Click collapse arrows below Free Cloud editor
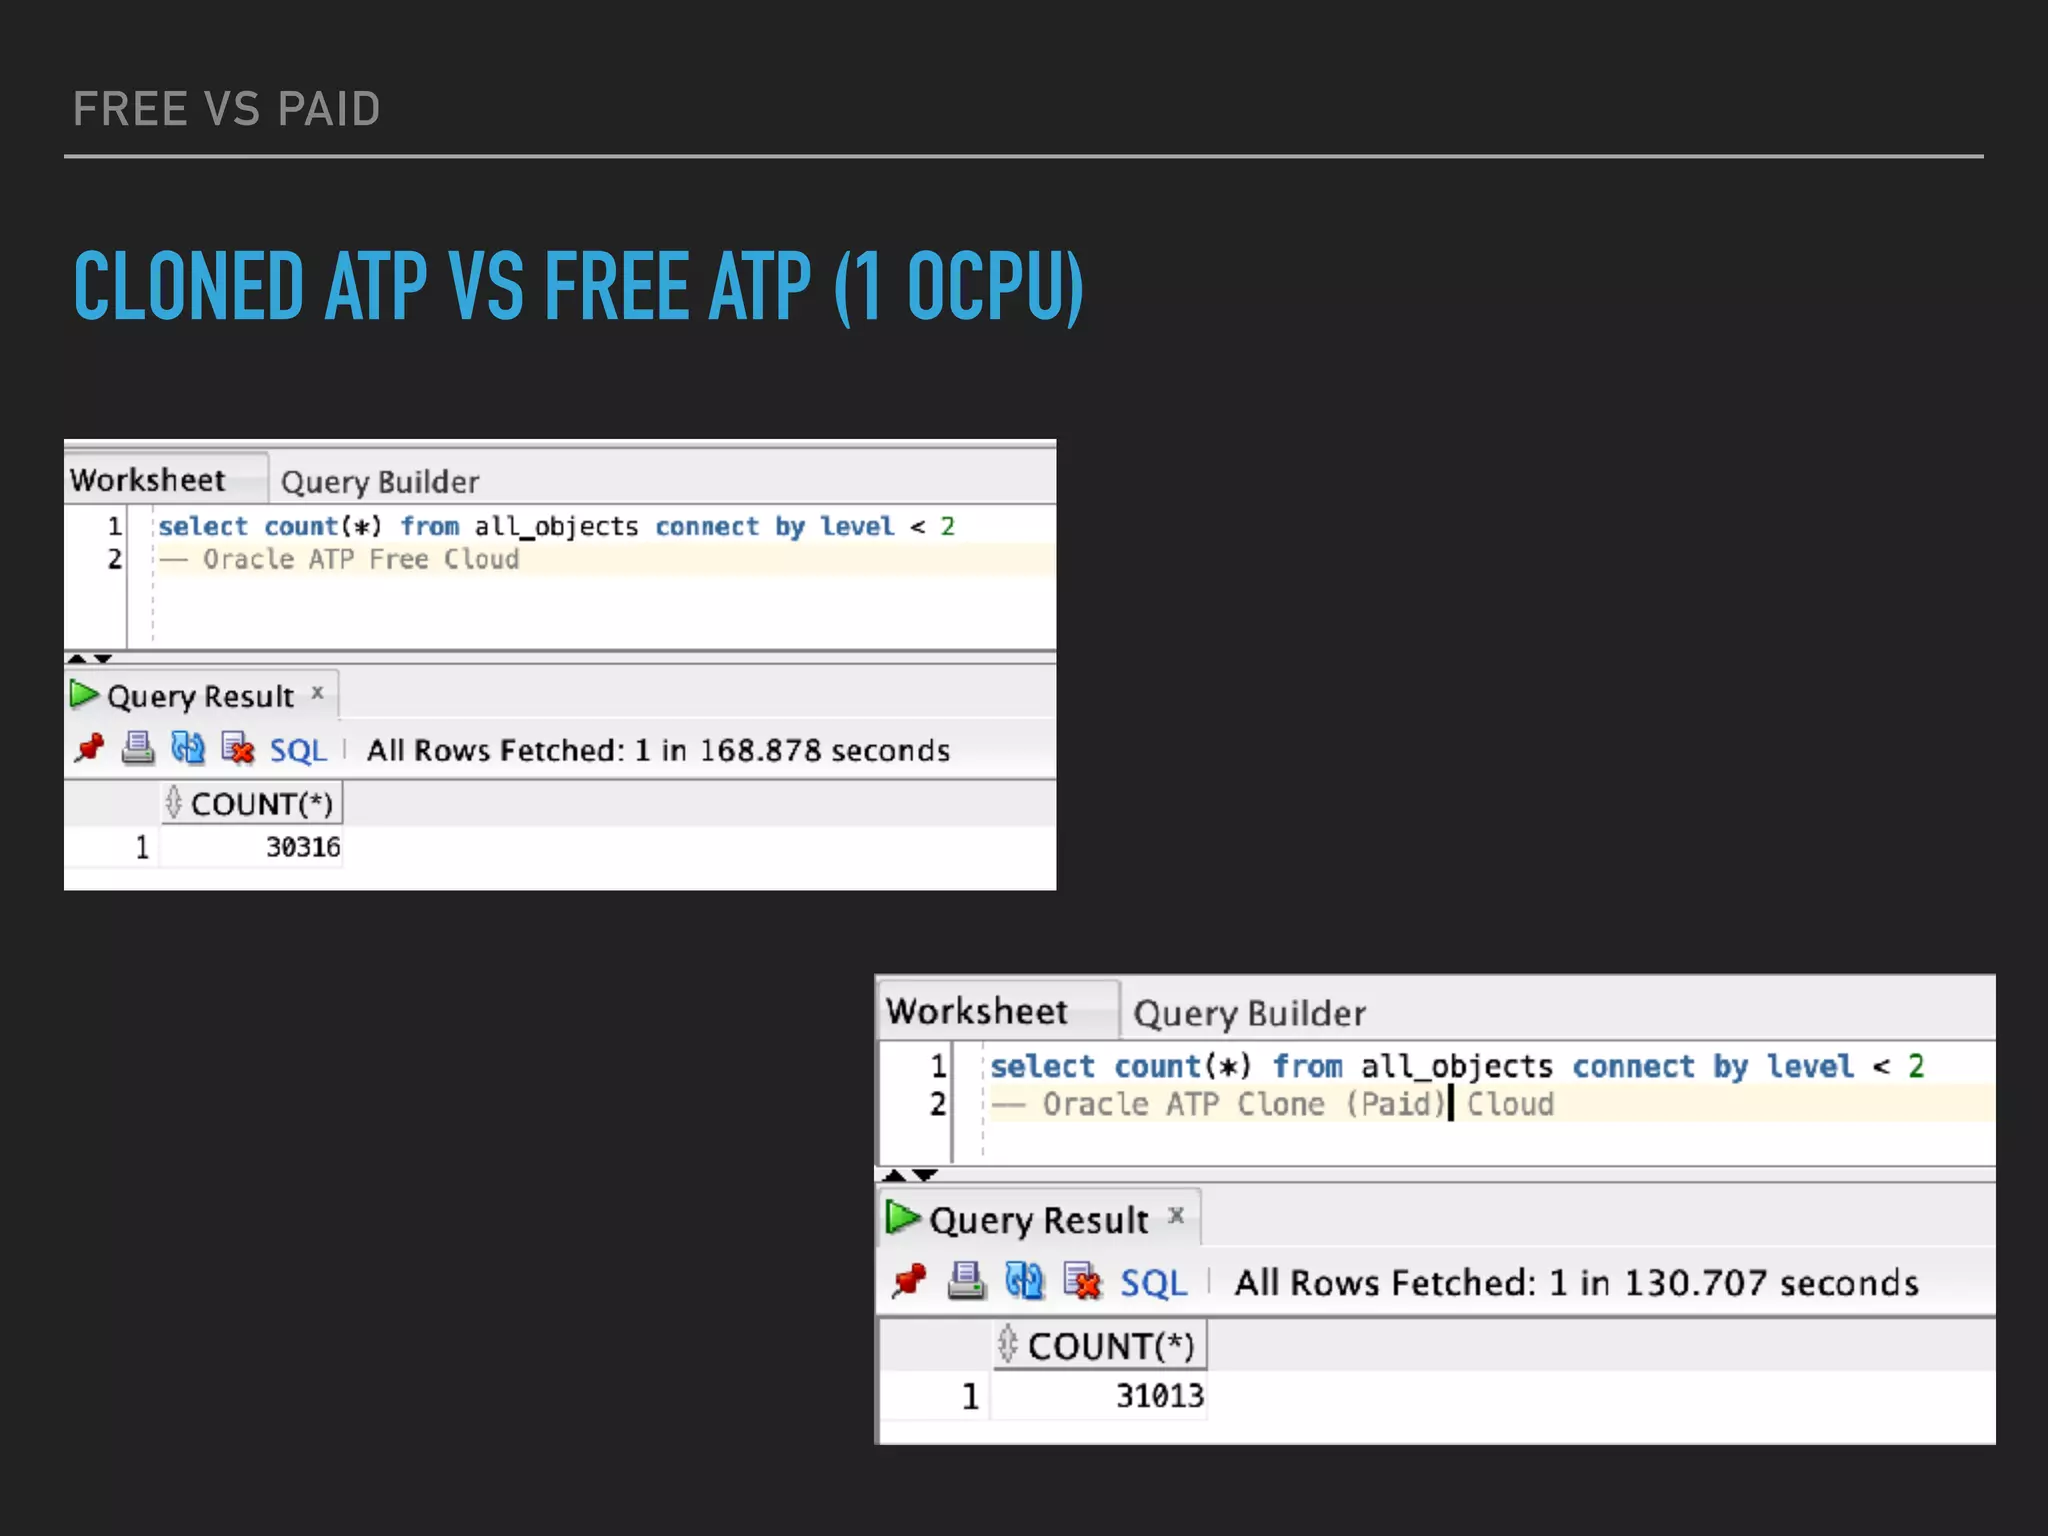 (x=89, y=659)
